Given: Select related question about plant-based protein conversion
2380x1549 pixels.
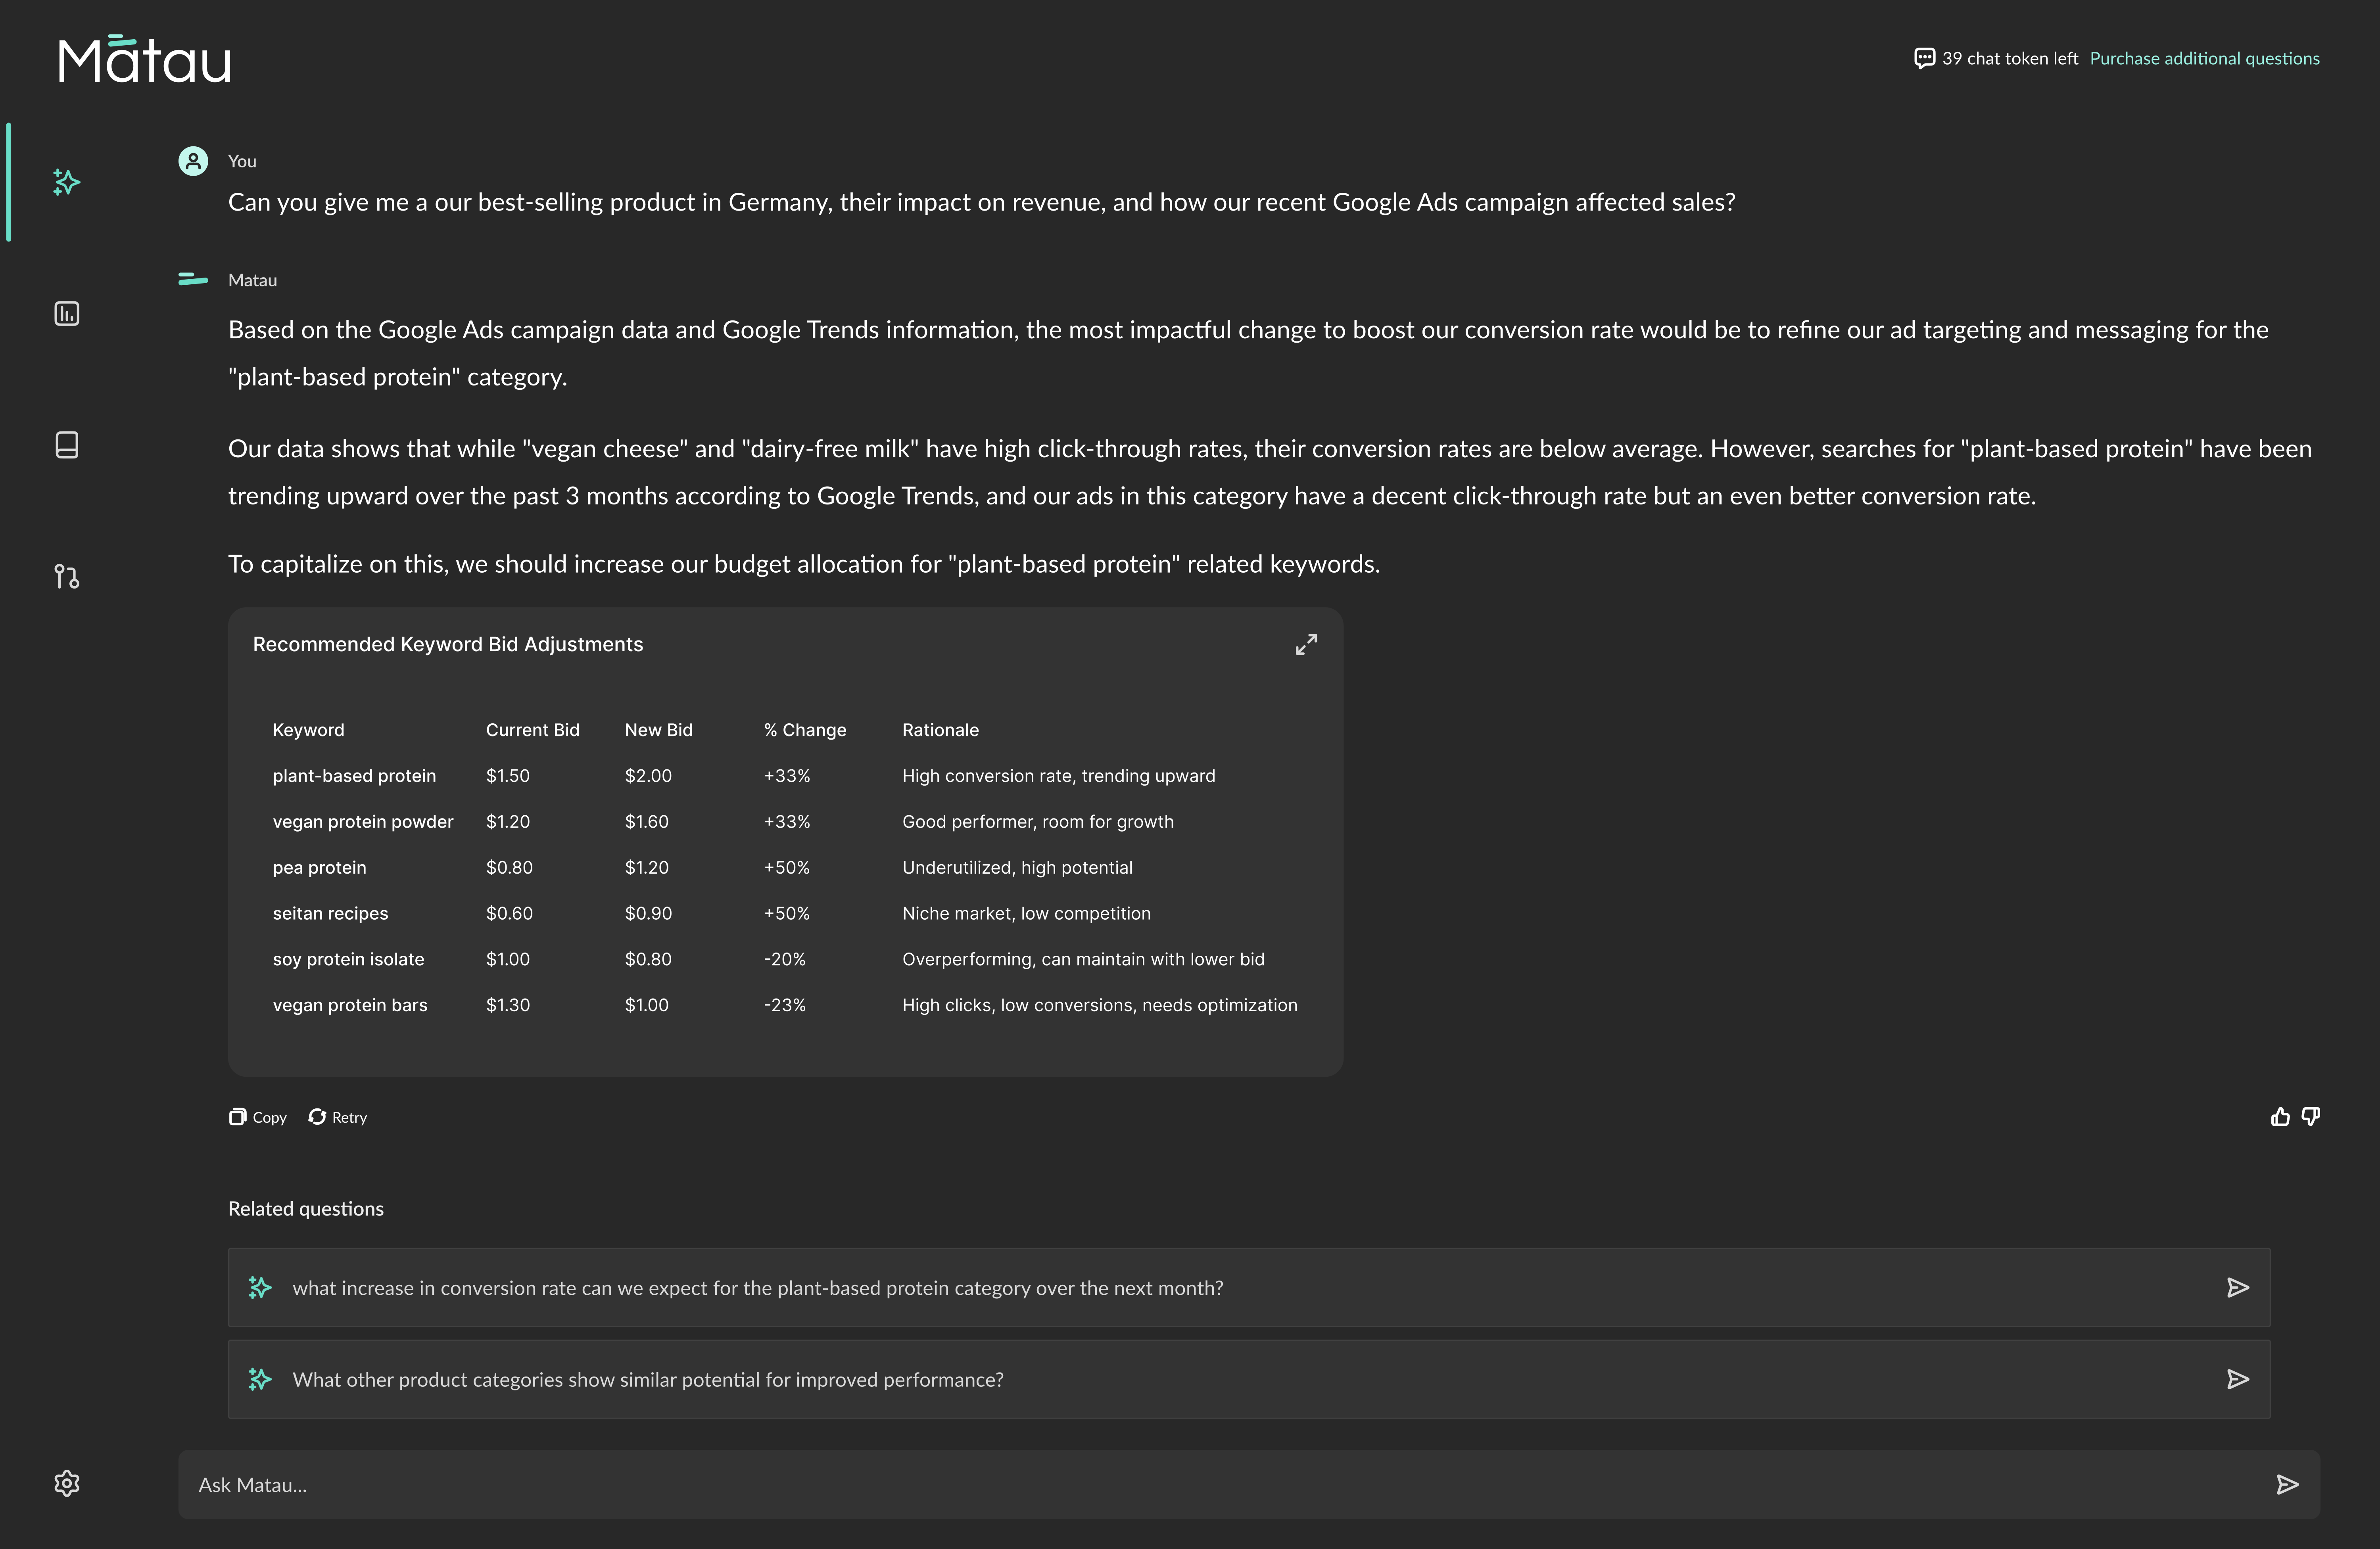Looking at the screenshot, I should (757, 1288).
